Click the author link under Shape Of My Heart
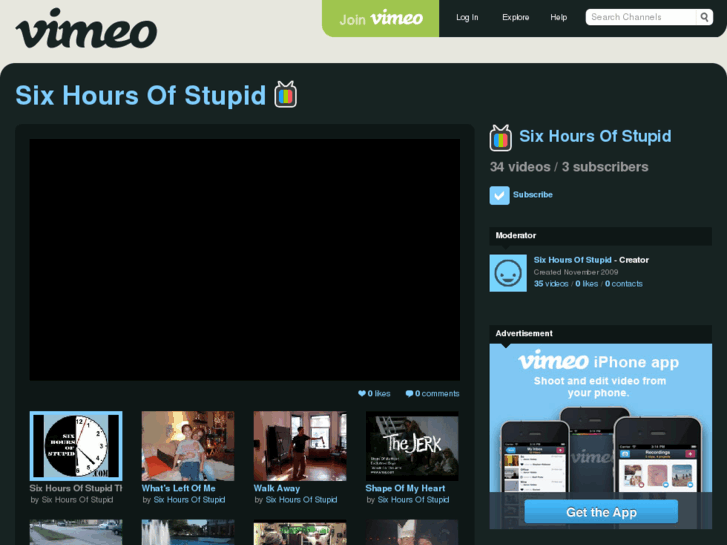Image resolution: width=727 pixels, height=545 pixels. [x=413, y=500]
